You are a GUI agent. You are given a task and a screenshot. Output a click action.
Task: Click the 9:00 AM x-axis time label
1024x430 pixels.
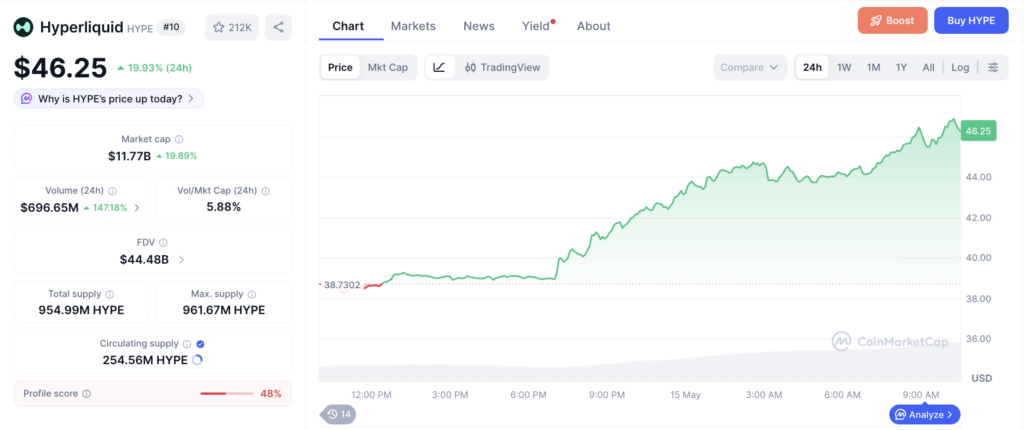[921, 395]
